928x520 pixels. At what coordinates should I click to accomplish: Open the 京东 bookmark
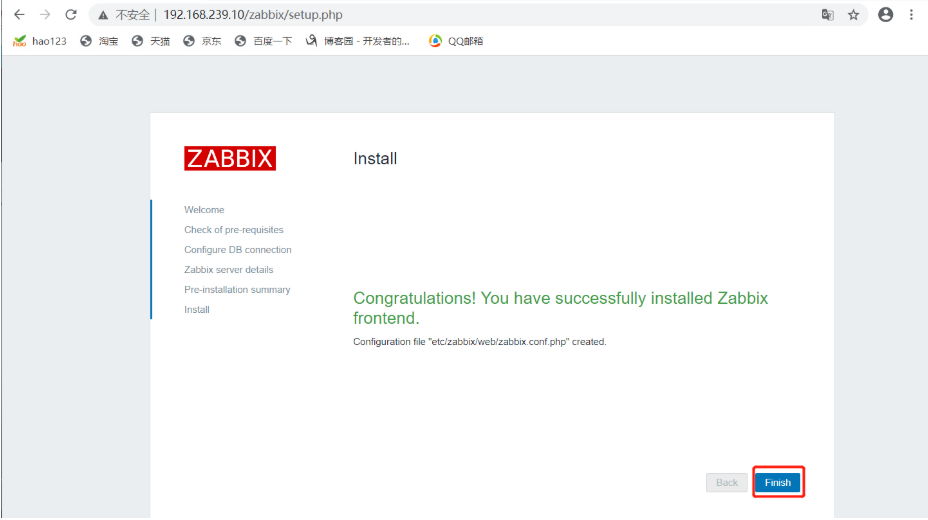pyautogui.click(x=202, y=41)
